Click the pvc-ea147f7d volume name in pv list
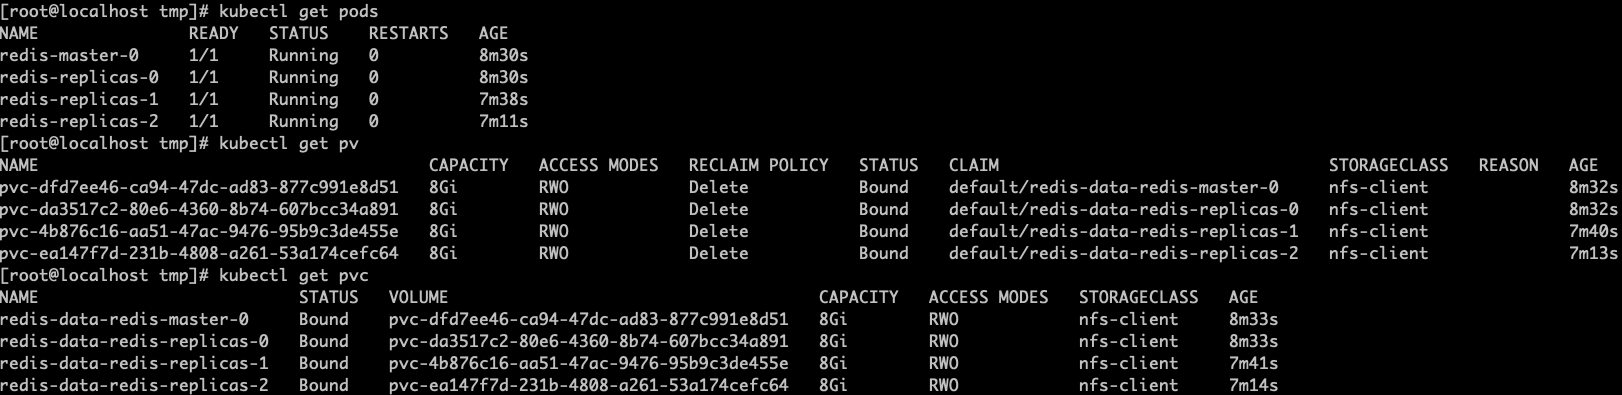The height and width of the screenshot is (395, 1622). click(199, 254)
